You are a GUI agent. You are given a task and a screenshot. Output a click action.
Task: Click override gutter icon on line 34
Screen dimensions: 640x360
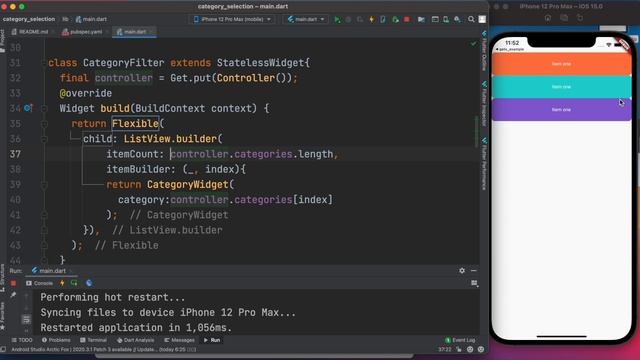click(28, 108)
